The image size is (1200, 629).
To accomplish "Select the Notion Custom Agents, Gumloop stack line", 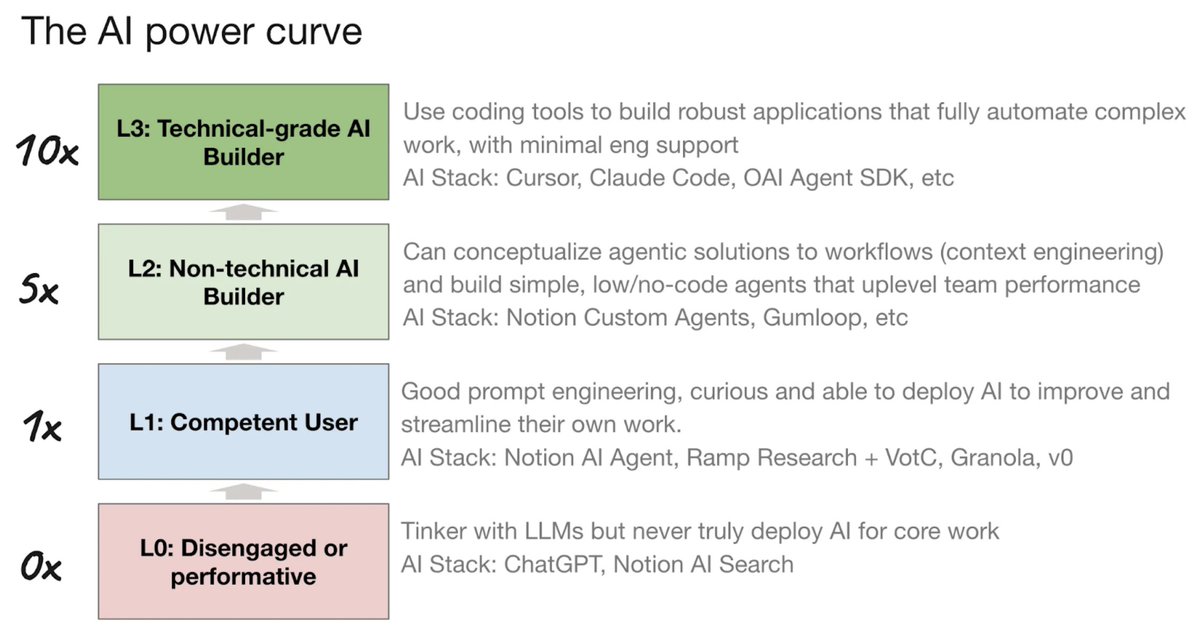I will click(x=655, y=319).
